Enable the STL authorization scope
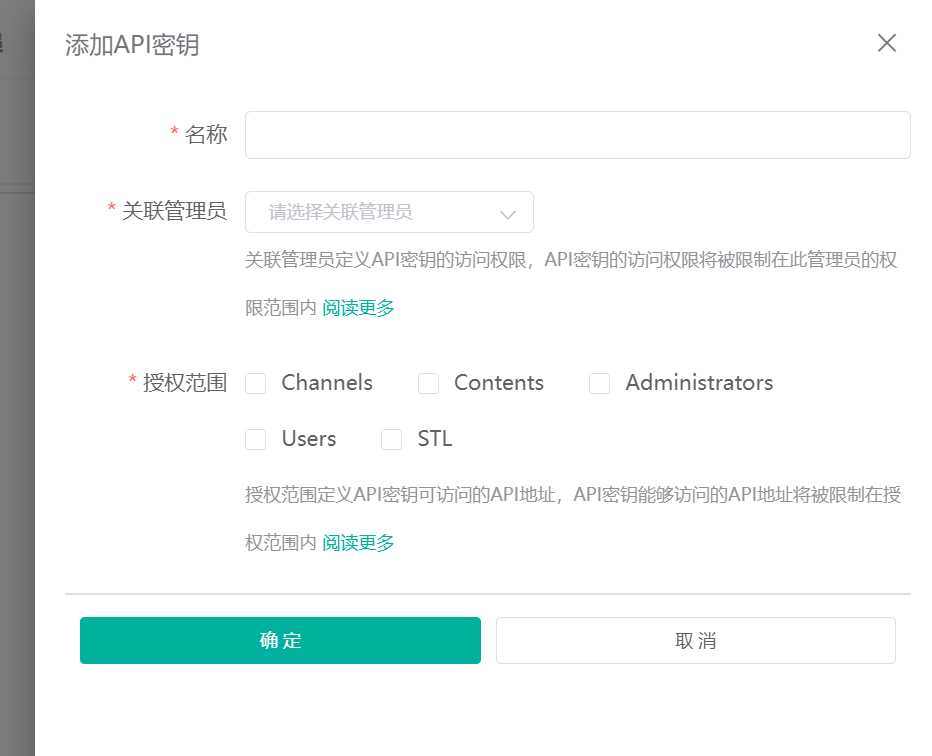932x756 pixels. point(391,439)
